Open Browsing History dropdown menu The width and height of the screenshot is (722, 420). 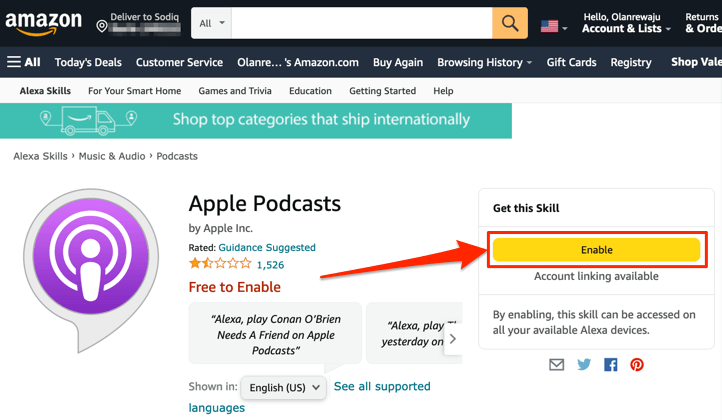(485, 62)
